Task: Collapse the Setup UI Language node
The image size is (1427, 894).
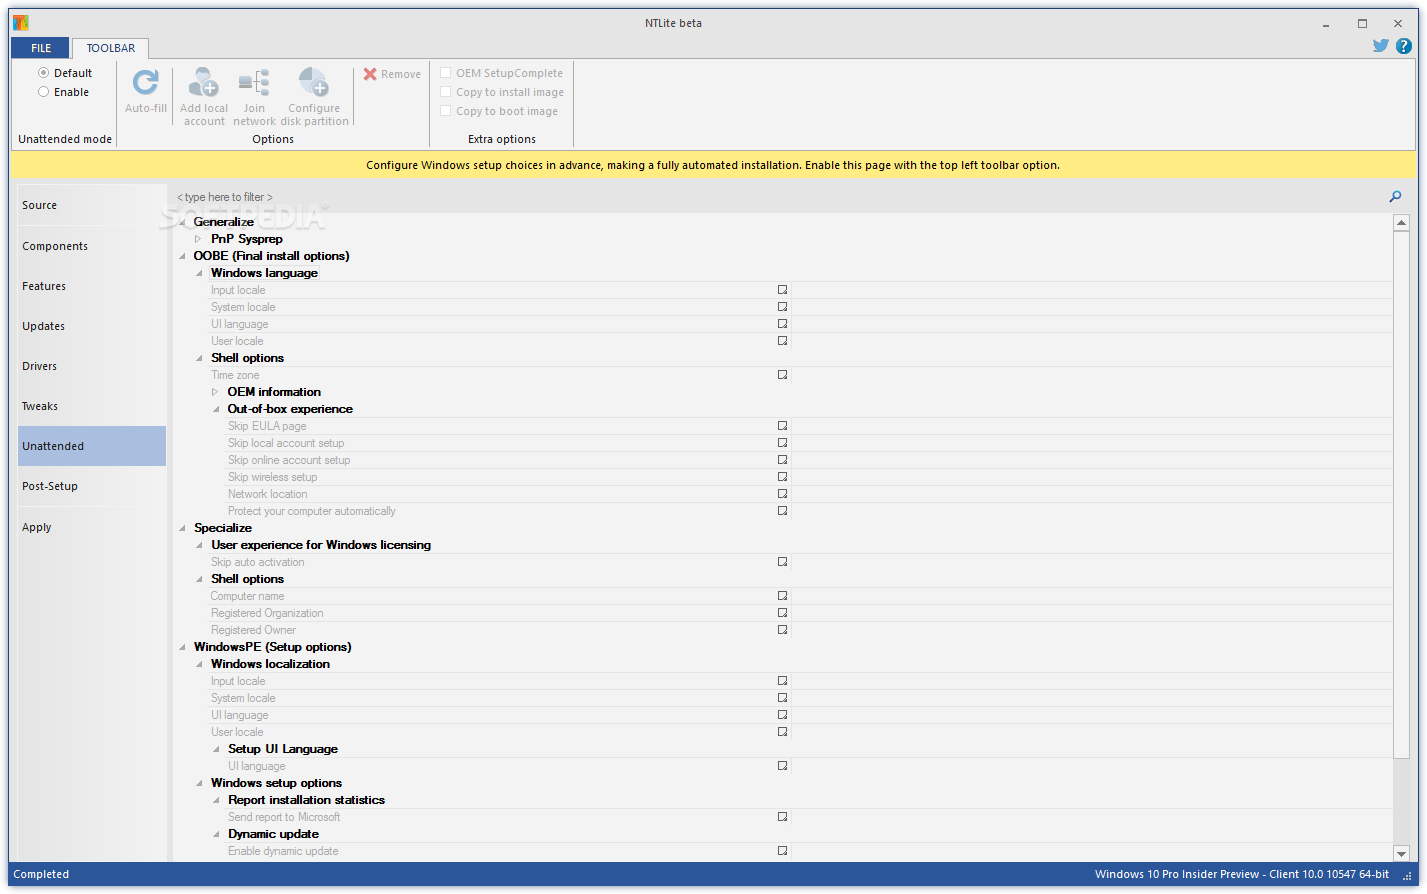Action: tap(216, 749)
